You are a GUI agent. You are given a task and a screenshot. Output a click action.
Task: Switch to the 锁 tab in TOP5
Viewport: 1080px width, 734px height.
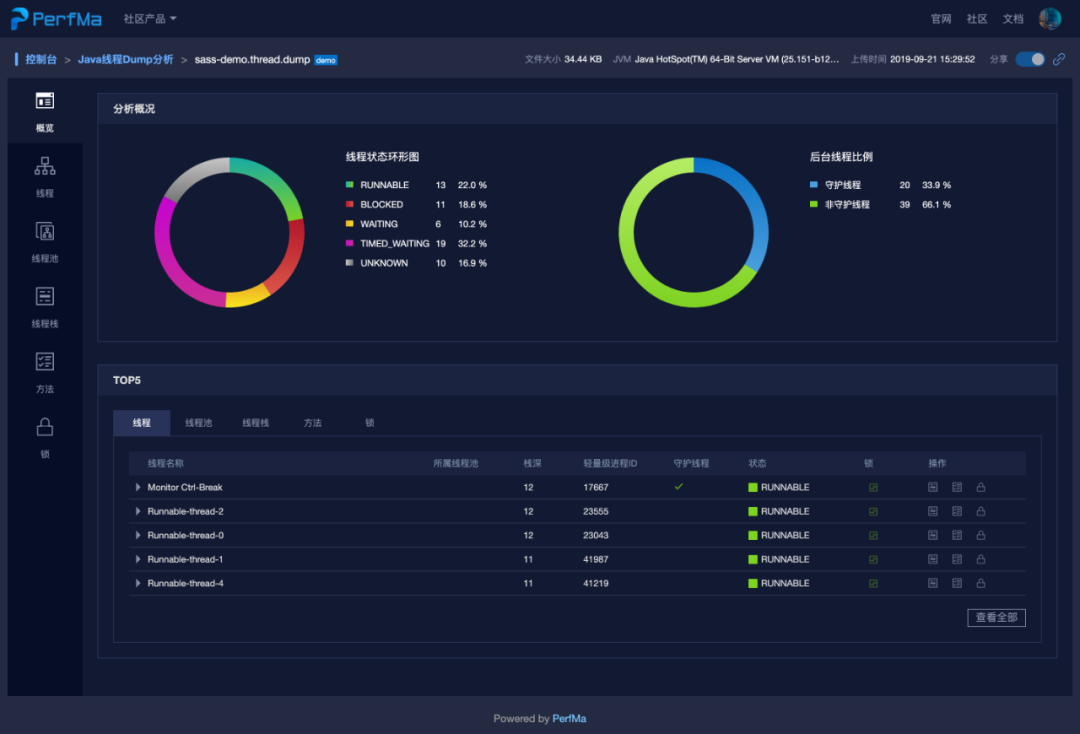[x=370, y=423]
